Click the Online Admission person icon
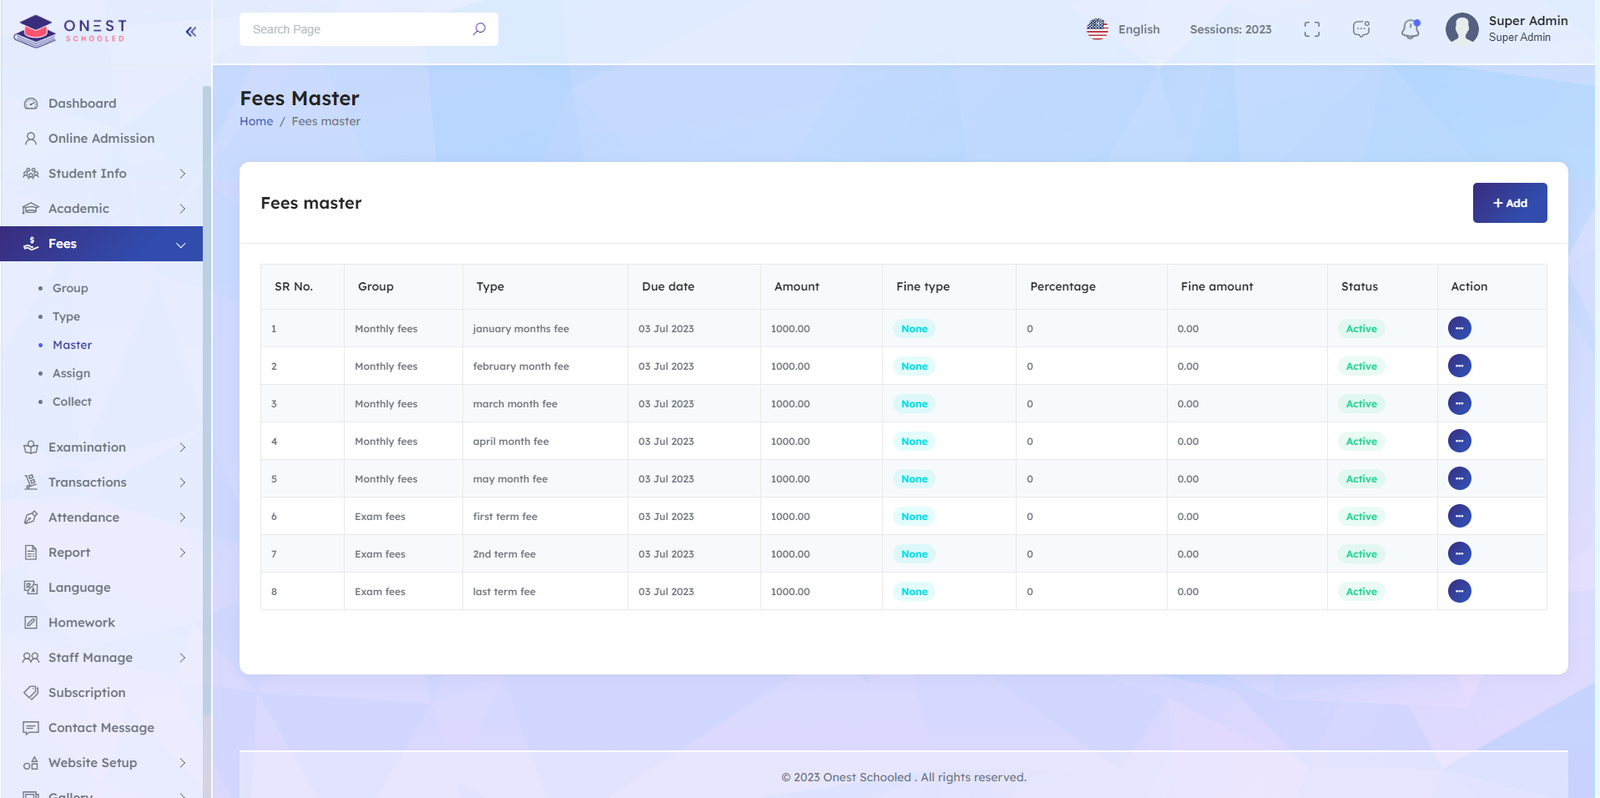Image resolution: width=1600 pixels, height=798 pixels. 31,138
